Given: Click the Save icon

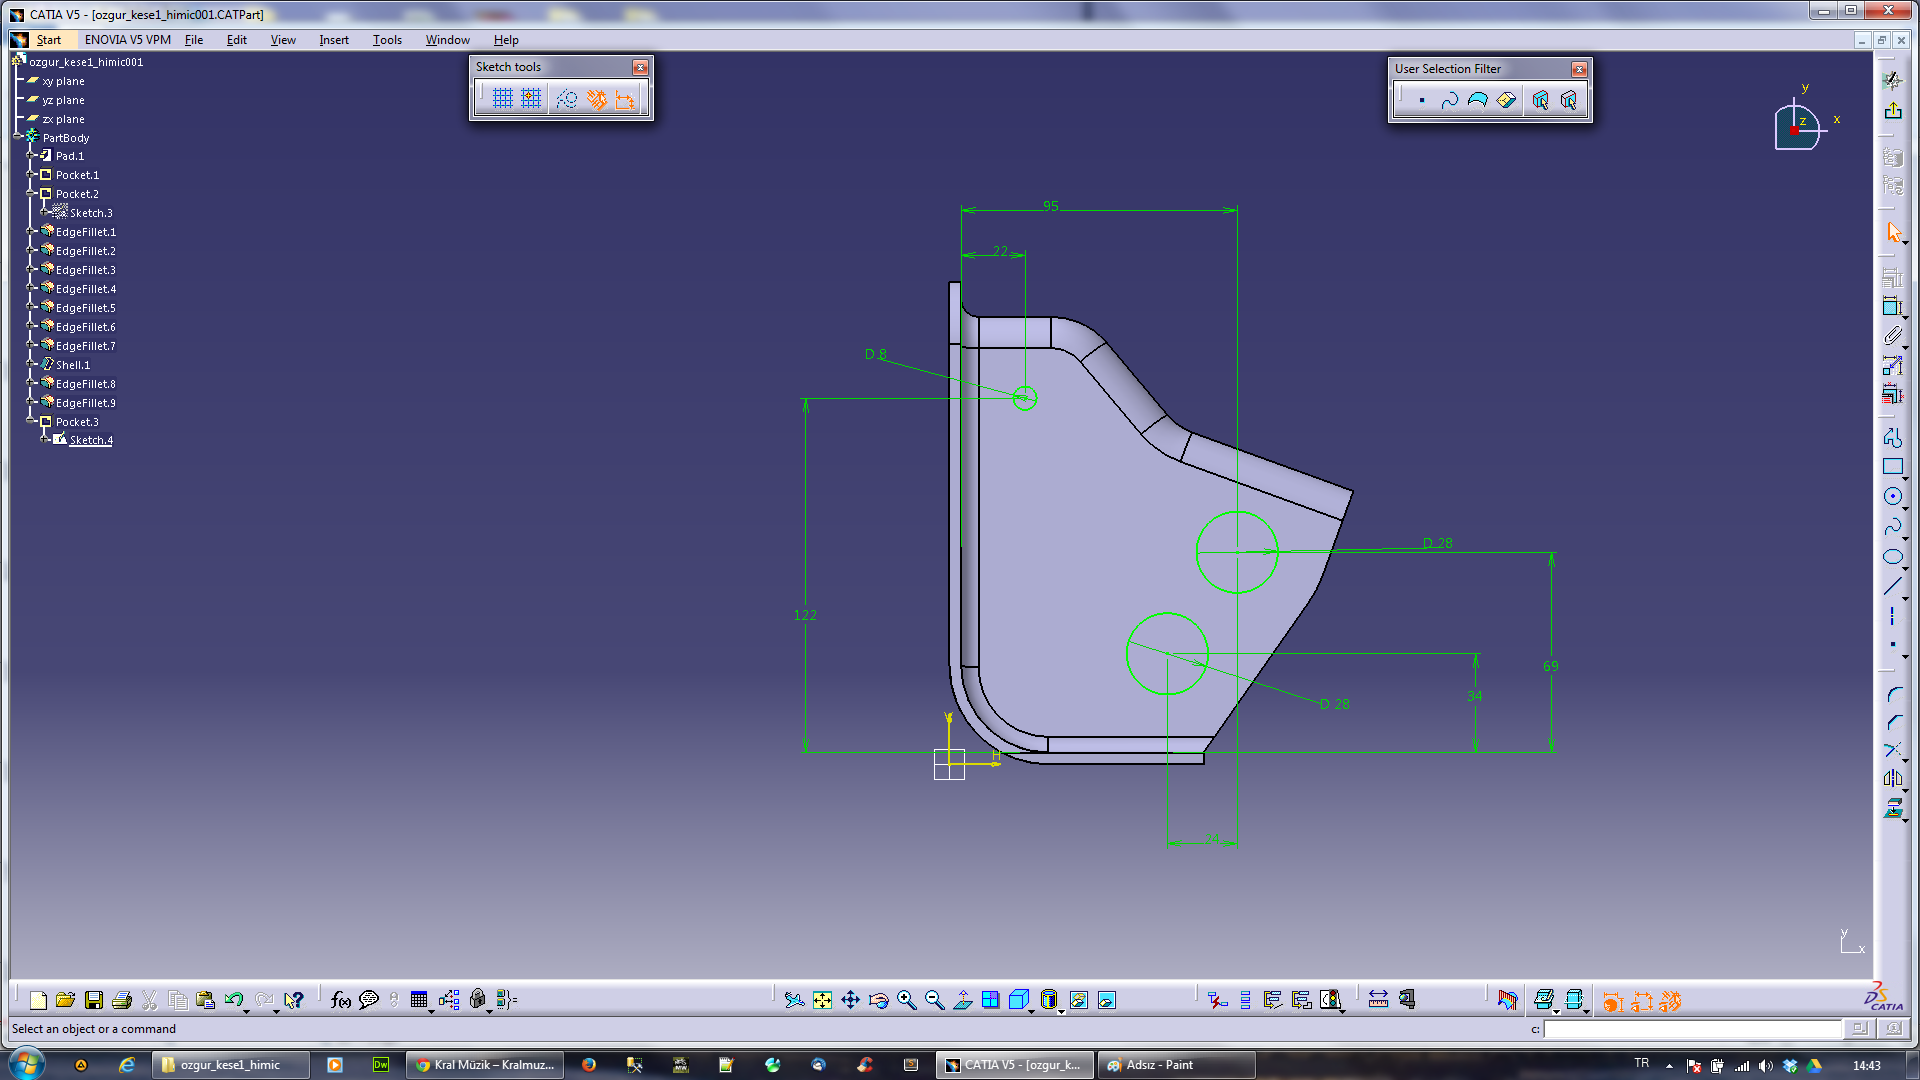Looking at the screenshot, I should (94, 1000).
